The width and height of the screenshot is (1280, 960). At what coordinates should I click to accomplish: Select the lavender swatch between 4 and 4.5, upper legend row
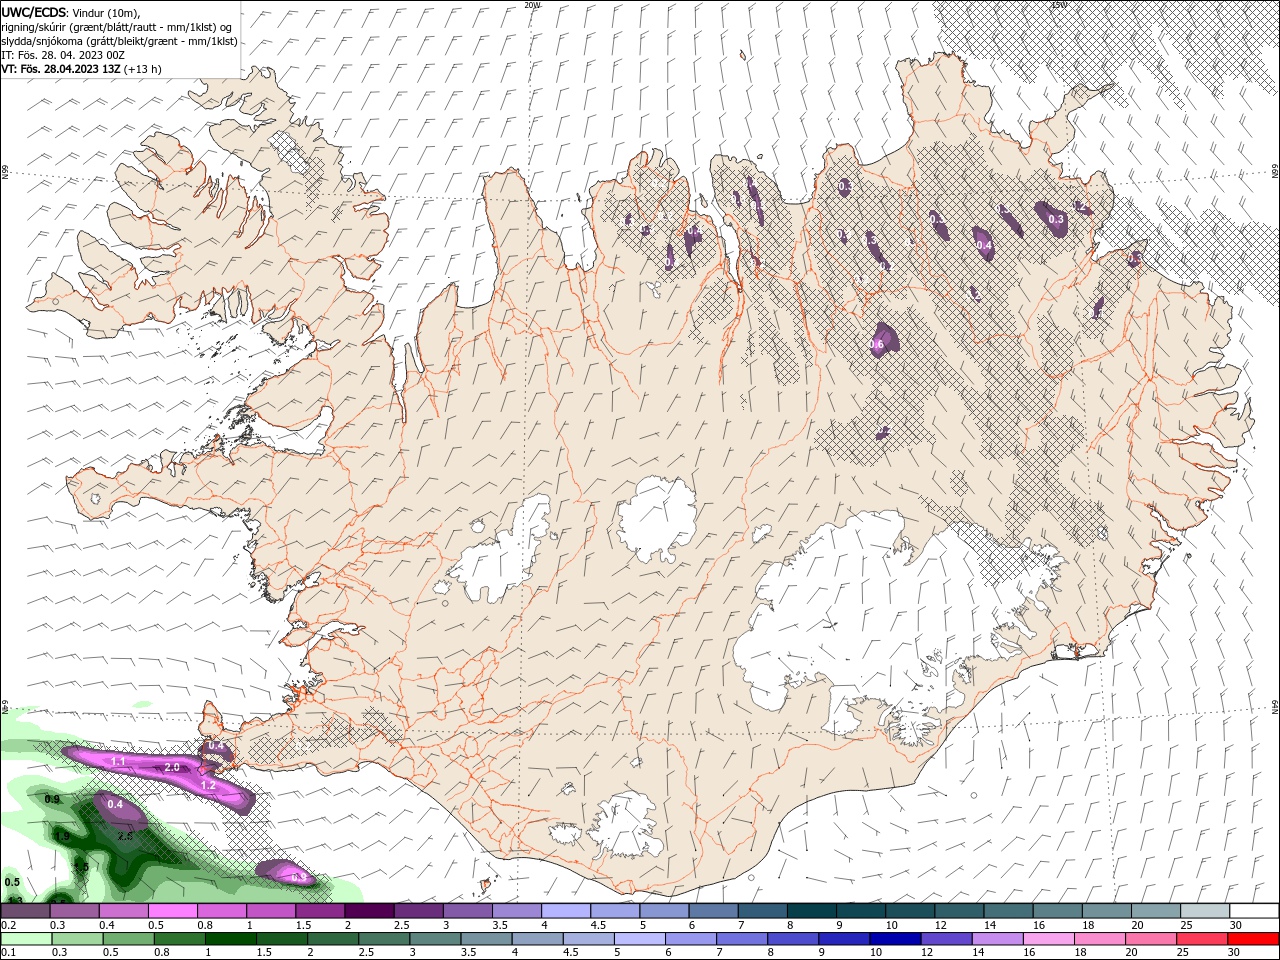pos(565,911)
